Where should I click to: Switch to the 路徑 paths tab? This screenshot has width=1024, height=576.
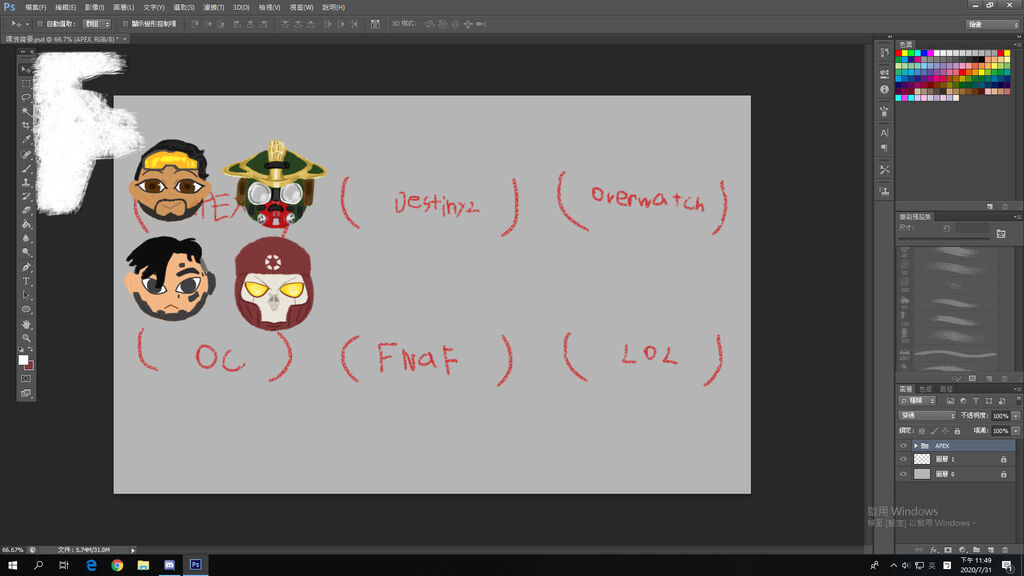946,389
